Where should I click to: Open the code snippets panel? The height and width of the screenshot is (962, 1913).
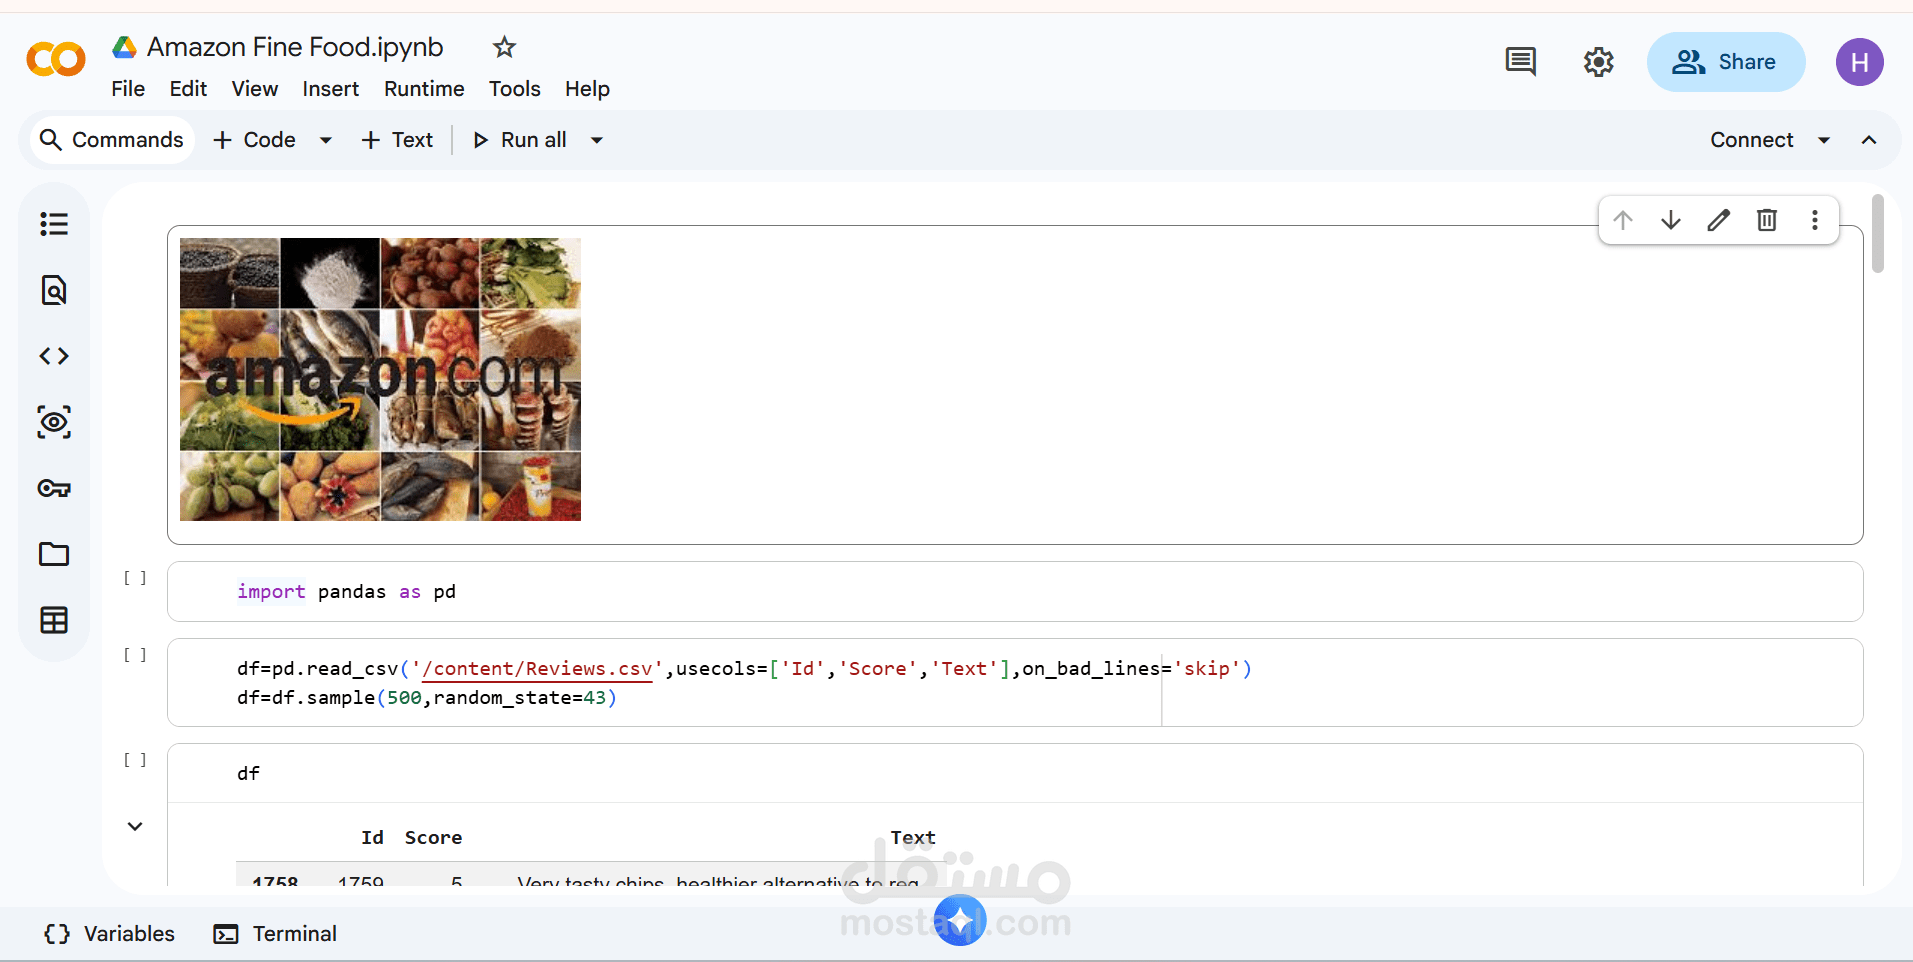point(54,355)
